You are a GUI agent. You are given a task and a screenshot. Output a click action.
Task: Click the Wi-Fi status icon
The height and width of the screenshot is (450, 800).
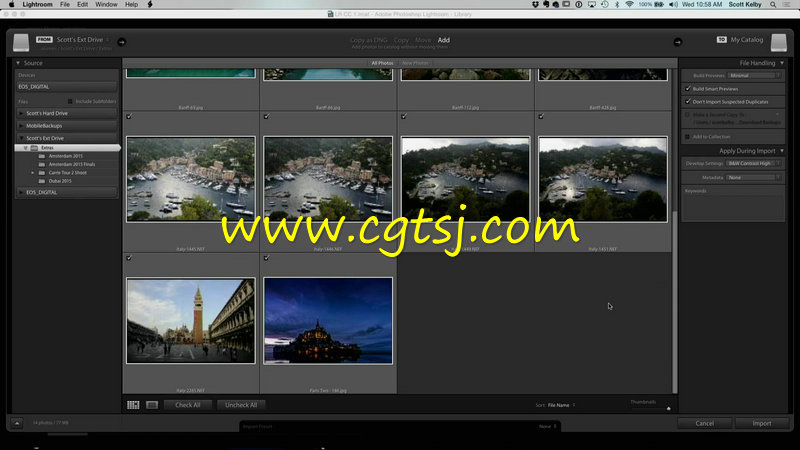click(x=630, y=4)
